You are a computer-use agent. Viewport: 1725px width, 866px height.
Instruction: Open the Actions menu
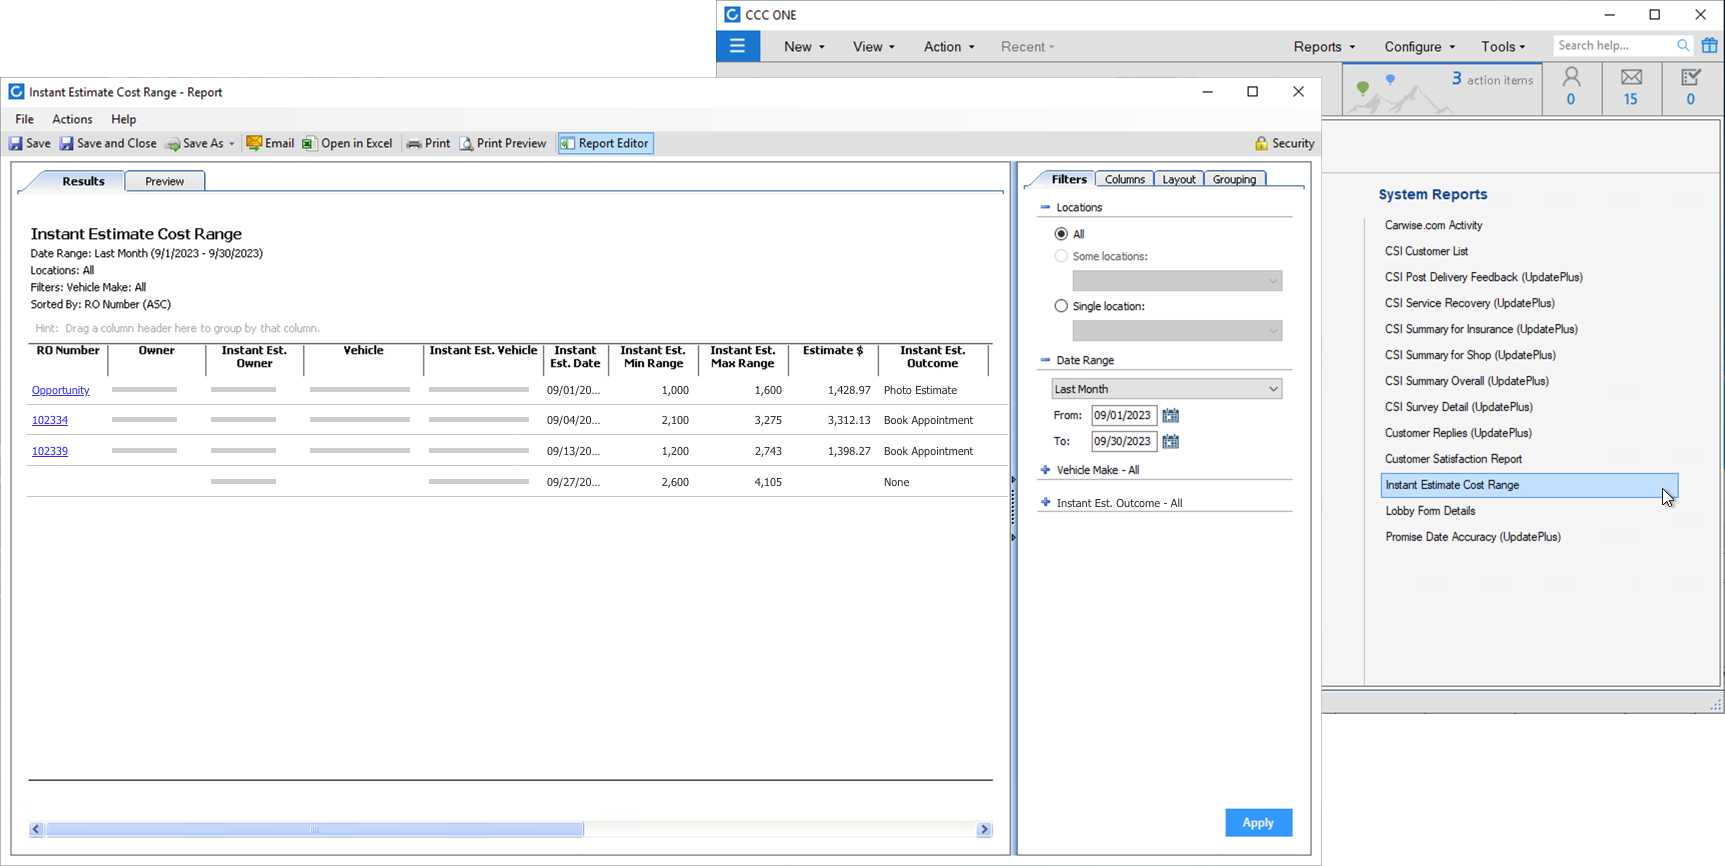[x=72, y=119]
